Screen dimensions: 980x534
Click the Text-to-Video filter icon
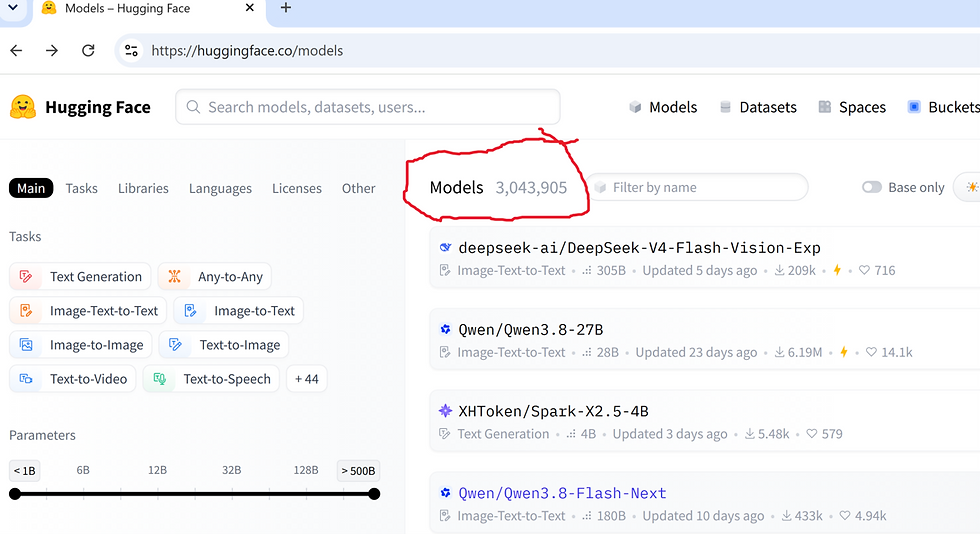pos(26,379)
